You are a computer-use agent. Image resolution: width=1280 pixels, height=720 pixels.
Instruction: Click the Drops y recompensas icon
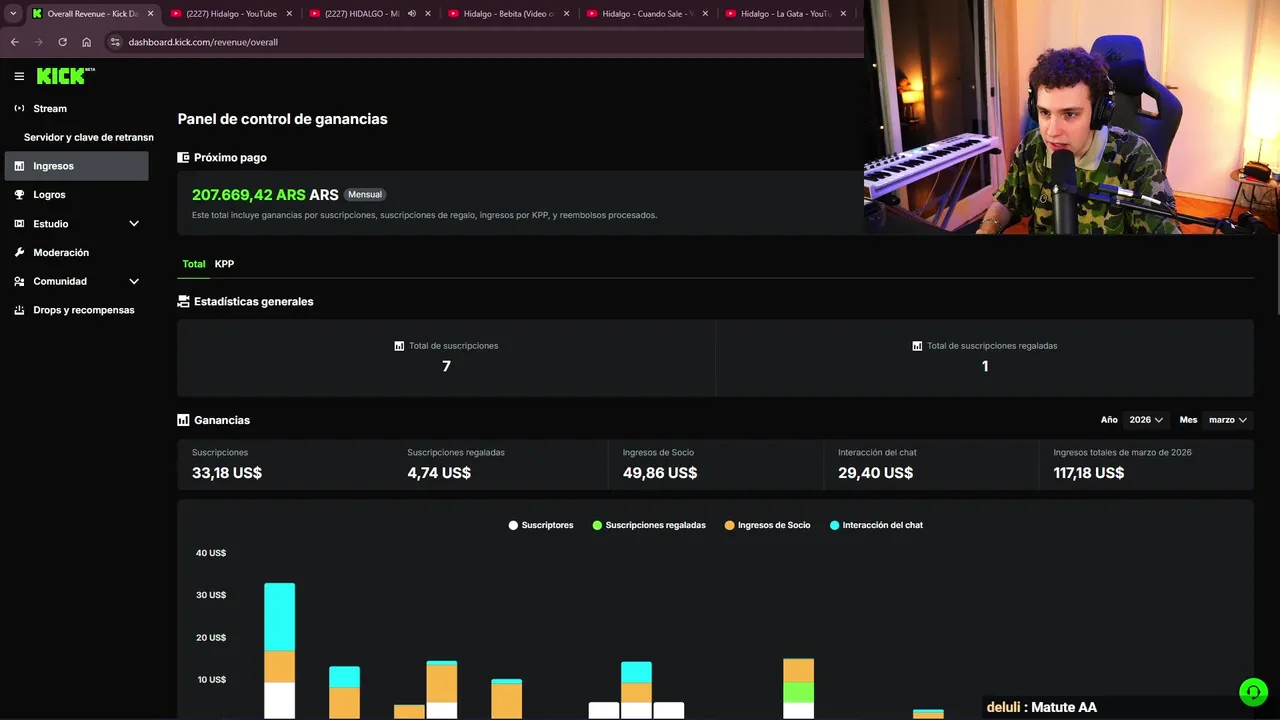19,310
